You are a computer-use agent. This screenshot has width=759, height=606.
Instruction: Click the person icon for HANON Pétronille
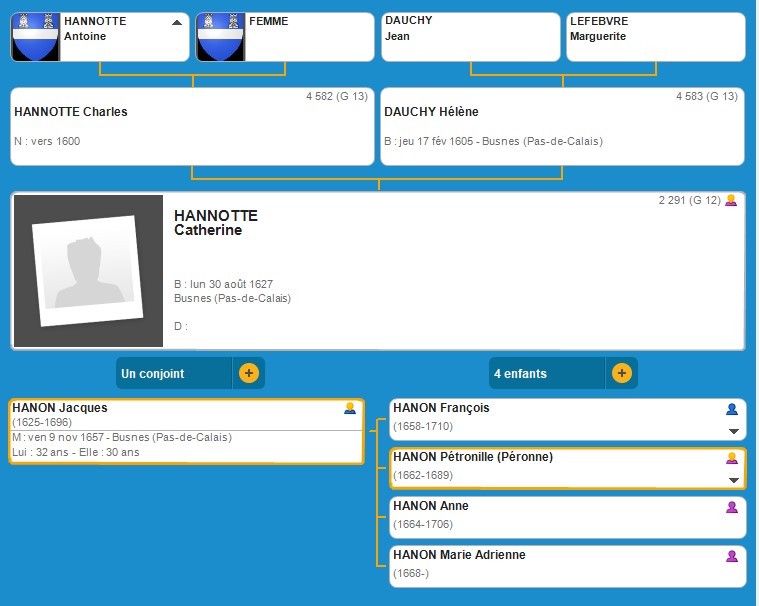732,458
